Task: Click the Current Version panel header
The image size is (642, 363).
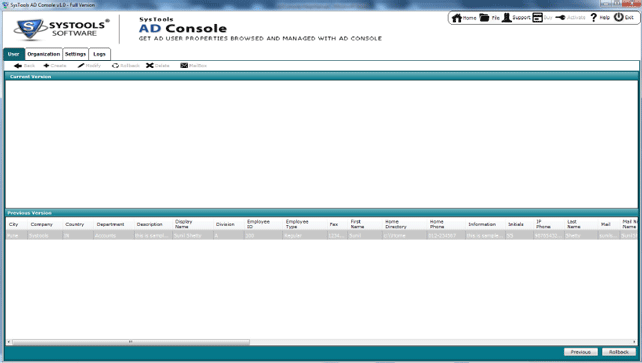Action: [321, 77]
